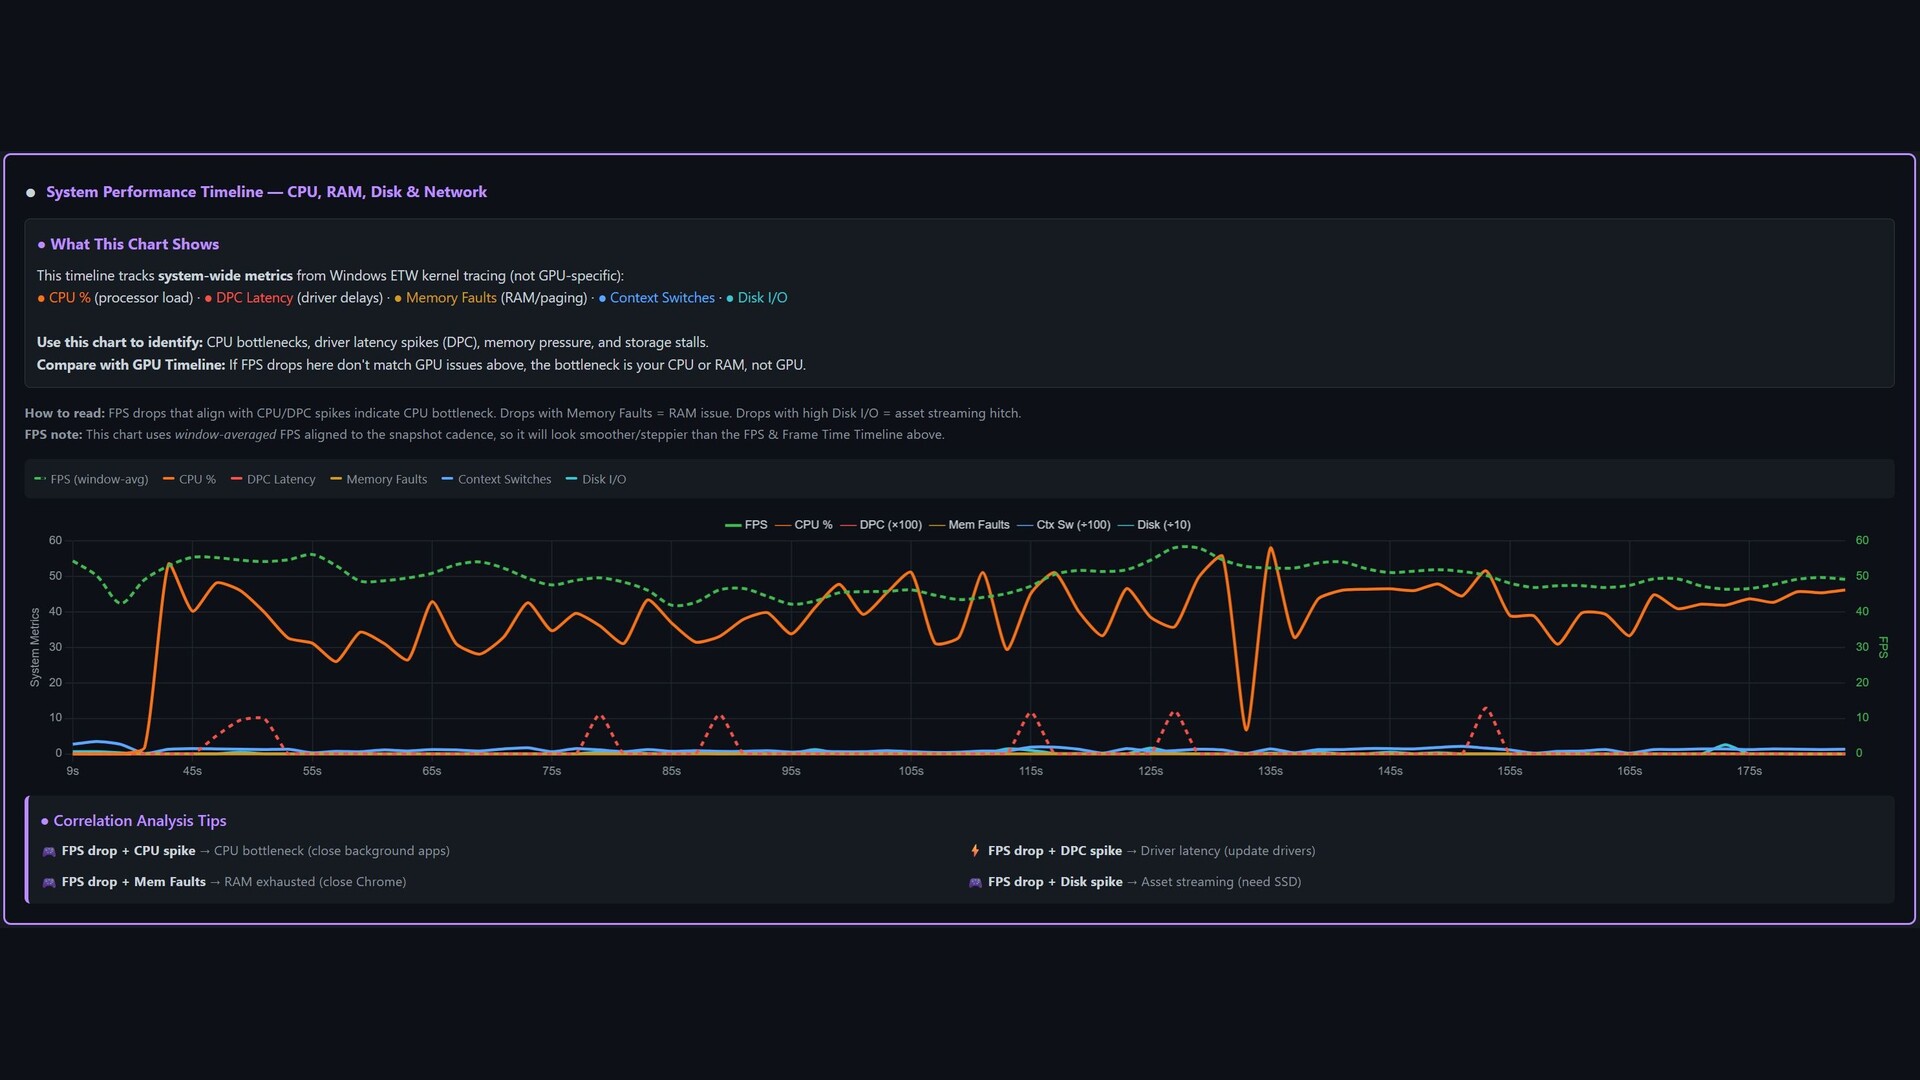Toggle Mem Faults series in chart legend
Image resolution: width=1920 pixels, height=1080 pixels.
[969, 525]
